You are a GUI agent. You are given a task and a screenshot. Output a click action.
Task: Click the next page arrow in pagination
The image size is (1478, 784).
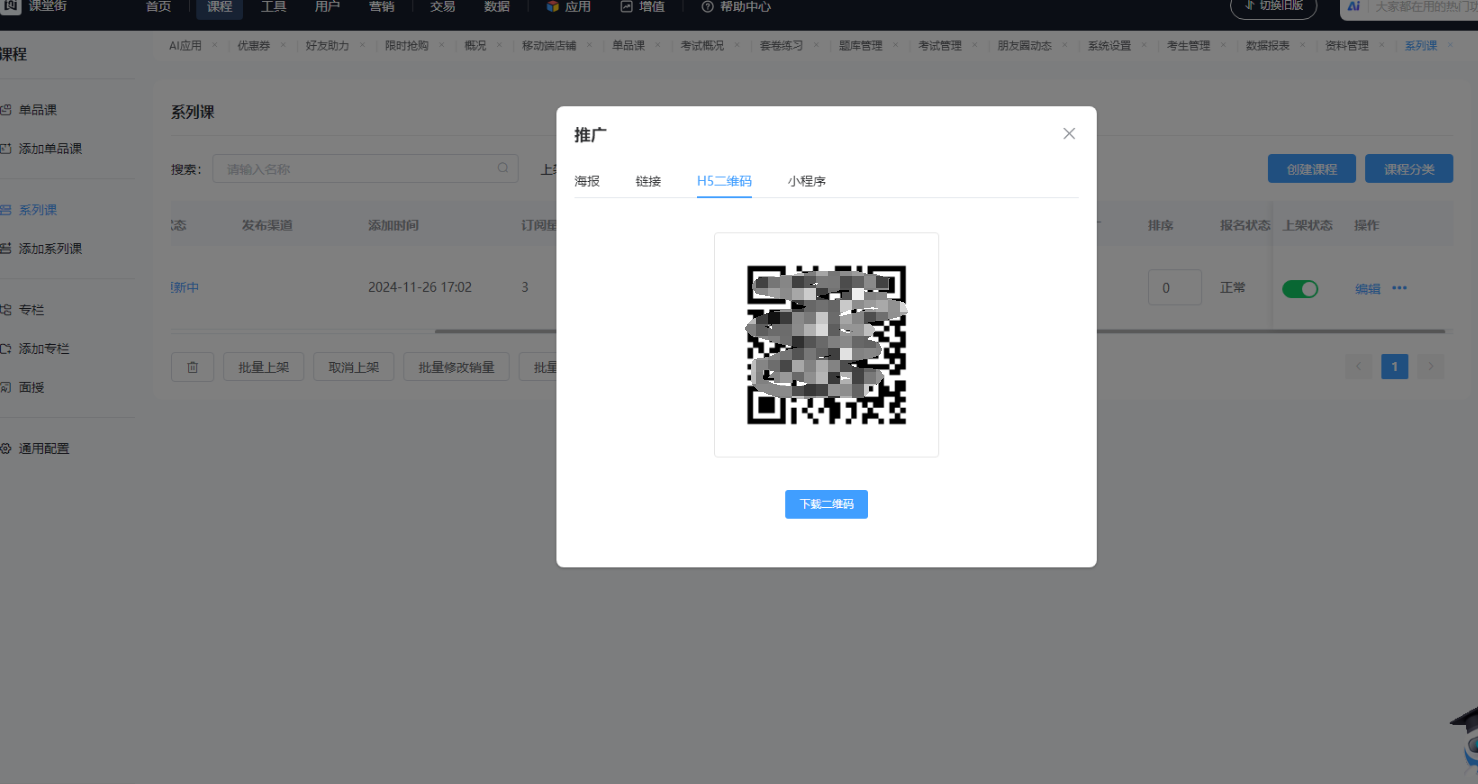click(x=1431, y=367)
